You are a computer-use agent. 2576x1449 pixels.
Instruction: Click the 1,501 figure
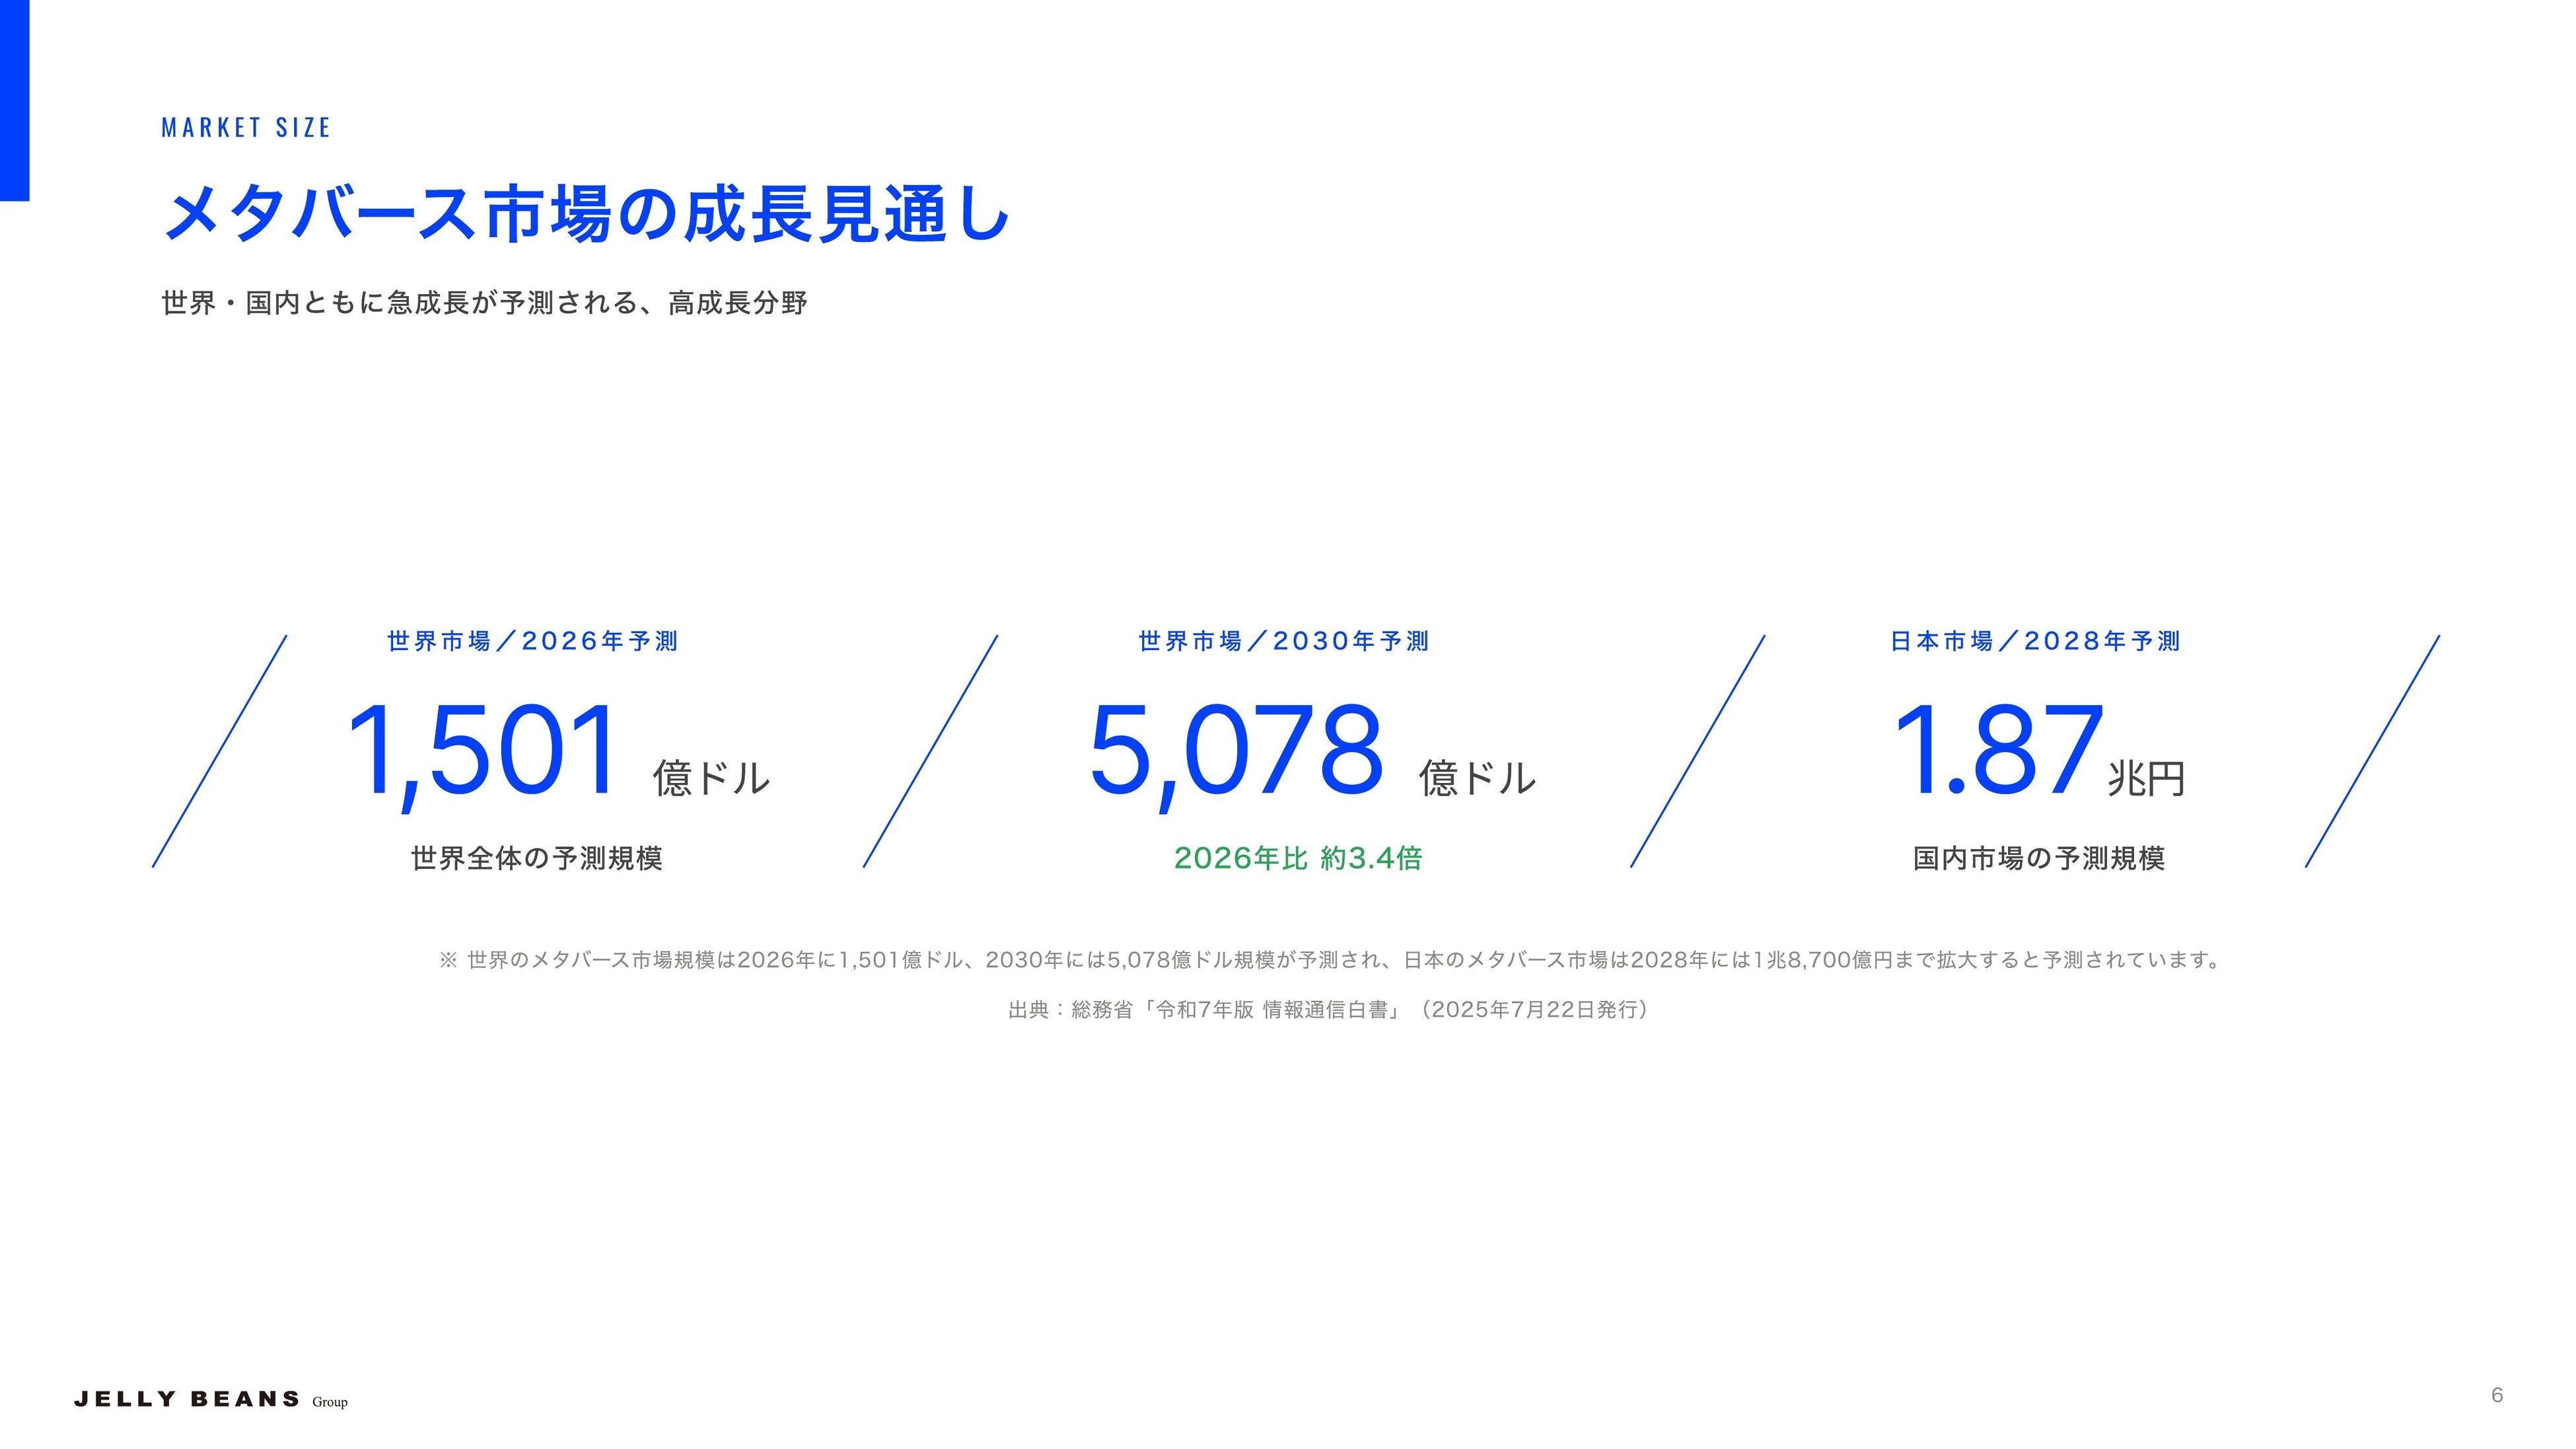[x=483, y=751]
